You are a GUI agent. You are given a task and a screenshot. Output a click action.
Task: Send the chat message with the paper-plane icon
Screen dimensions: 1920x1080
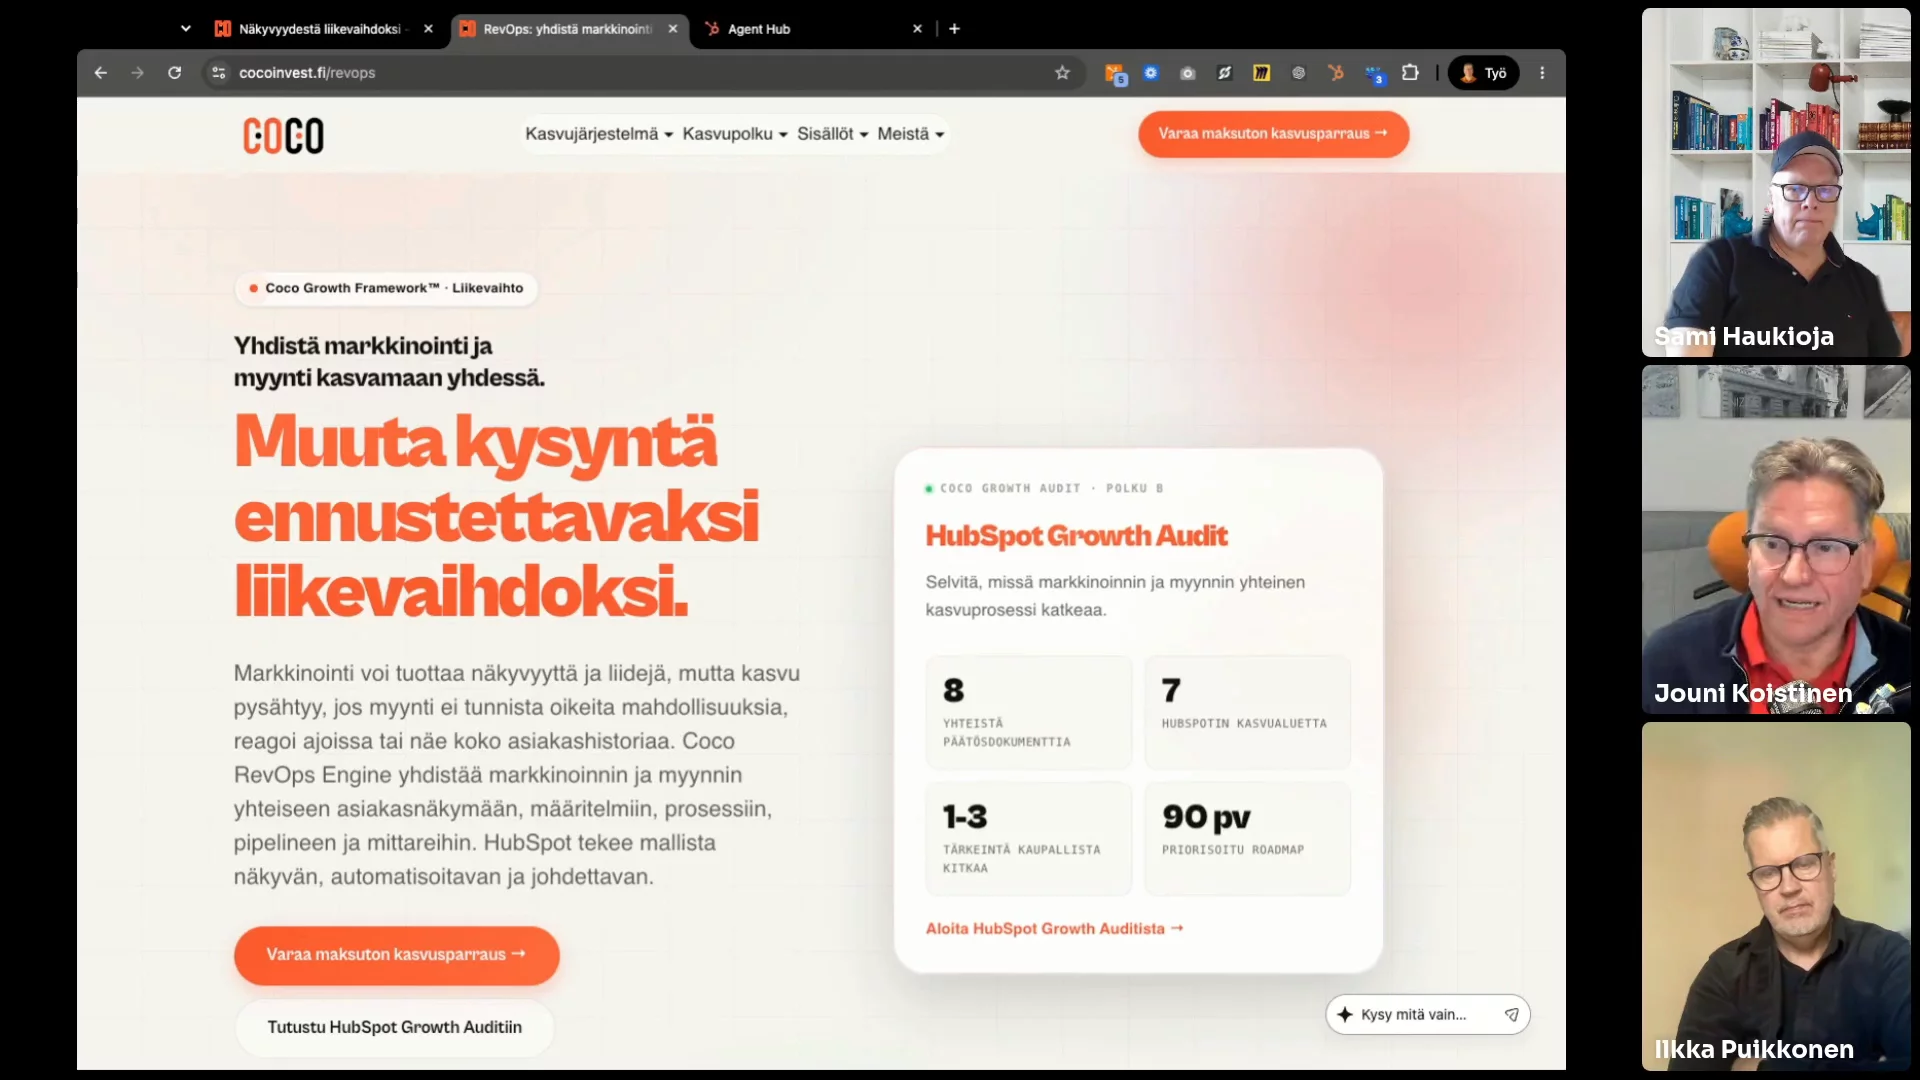point(1511,1015)
